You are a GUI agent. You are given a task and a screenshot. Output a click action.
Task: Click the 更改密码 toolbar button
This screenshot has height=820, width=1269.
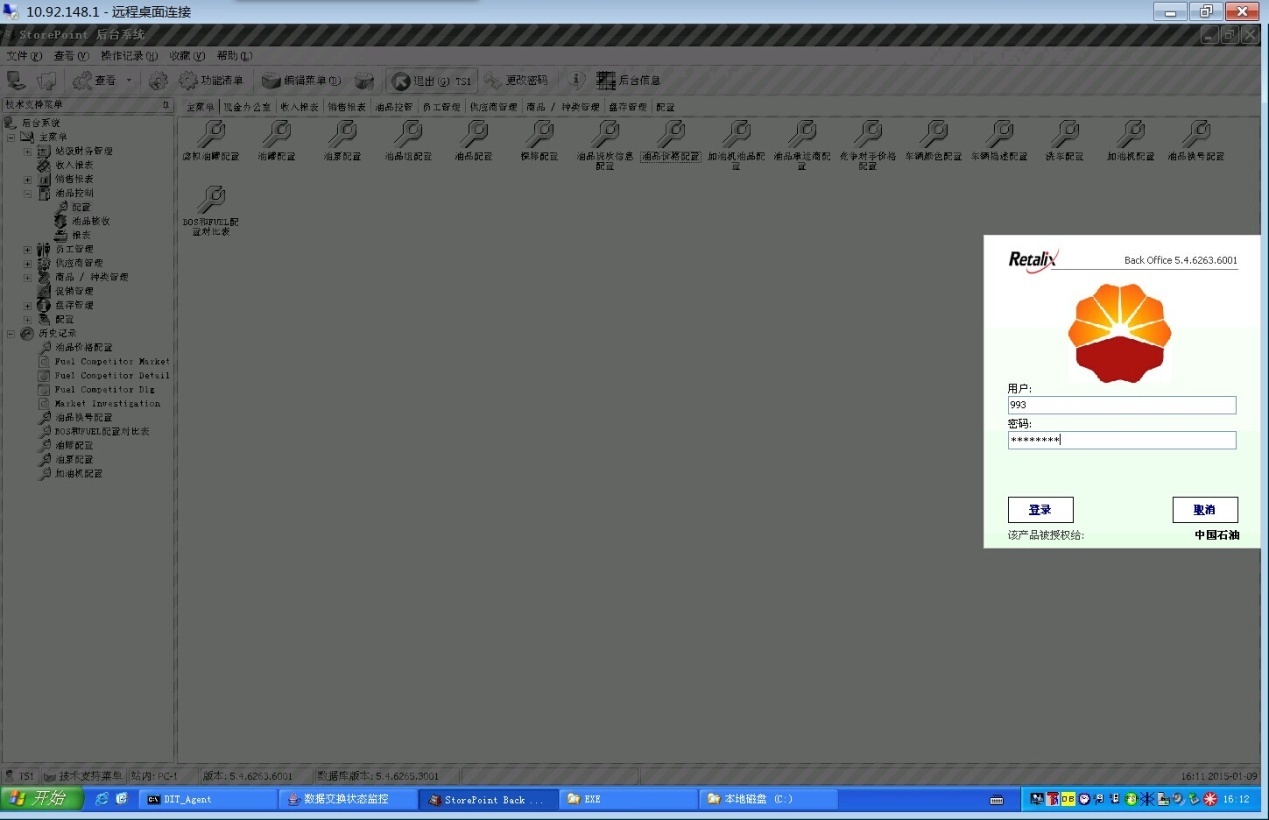tap(516, 80)
